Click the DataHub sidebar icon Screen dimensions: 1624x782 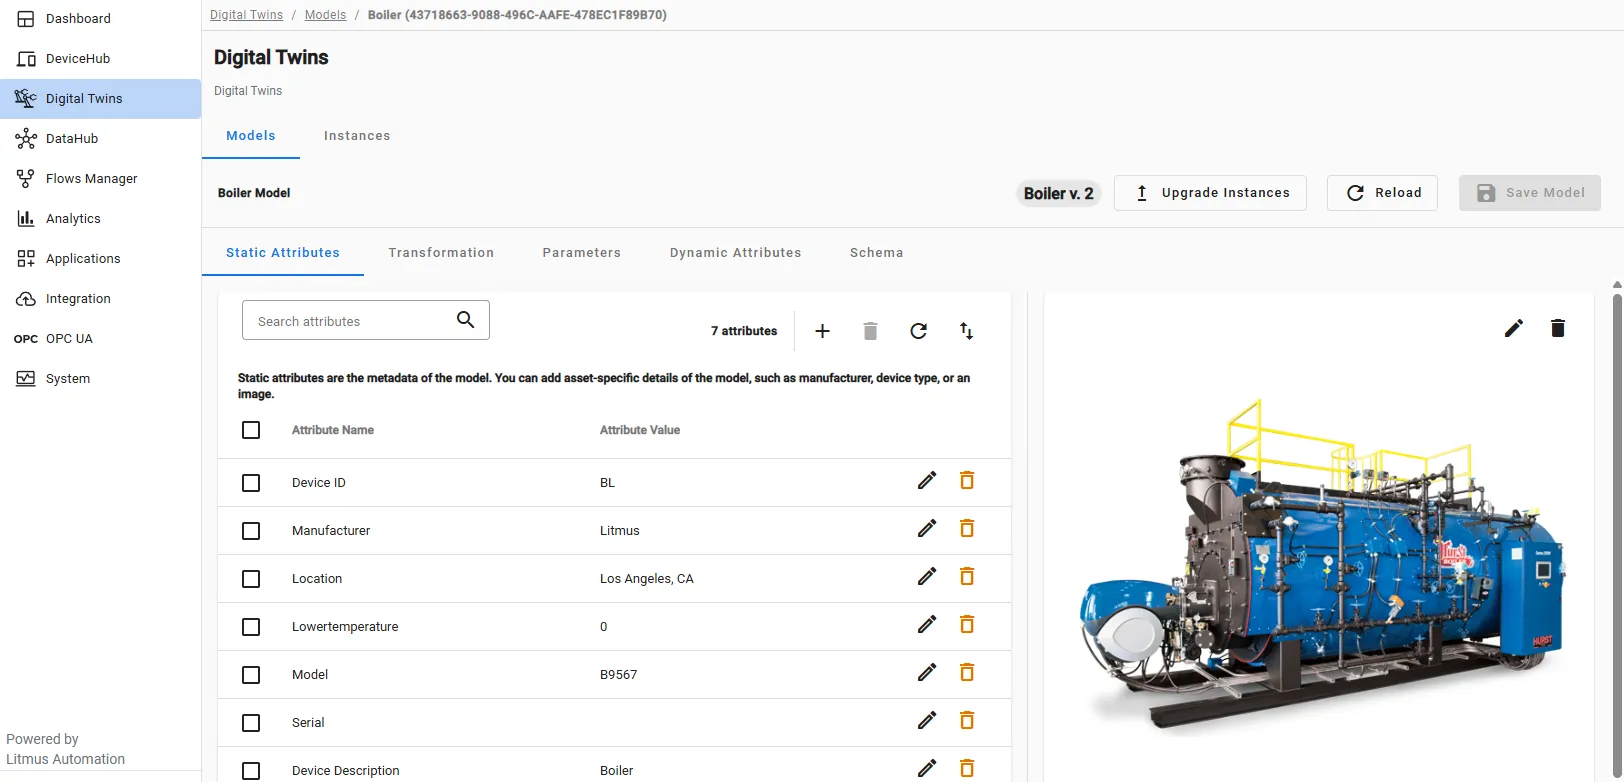tap(26, 139)
